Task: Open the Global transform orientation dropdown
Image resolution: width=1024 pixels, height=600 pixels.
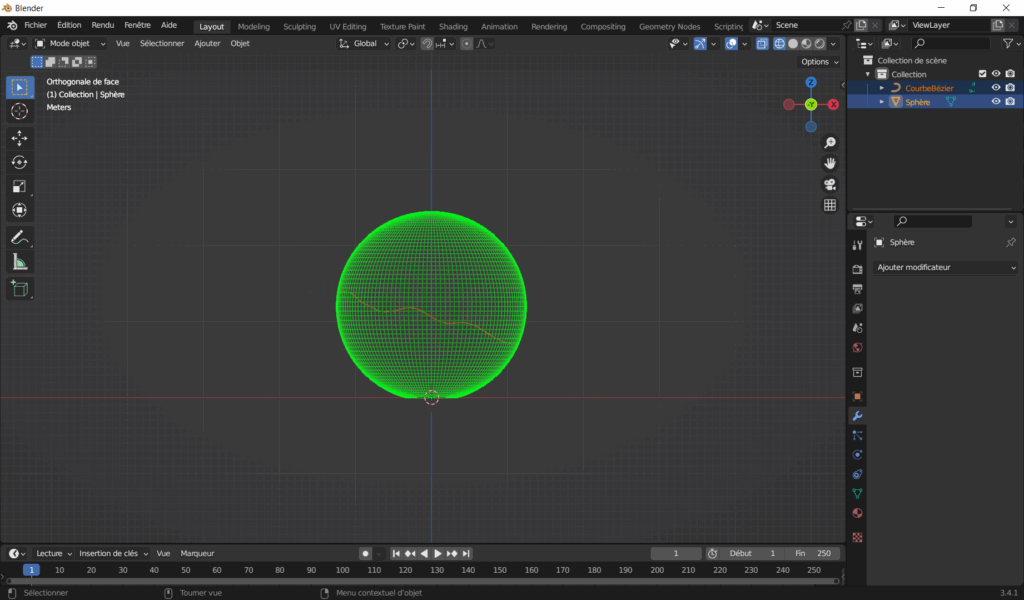Action: pyautogui.click(x=364, y=44)
